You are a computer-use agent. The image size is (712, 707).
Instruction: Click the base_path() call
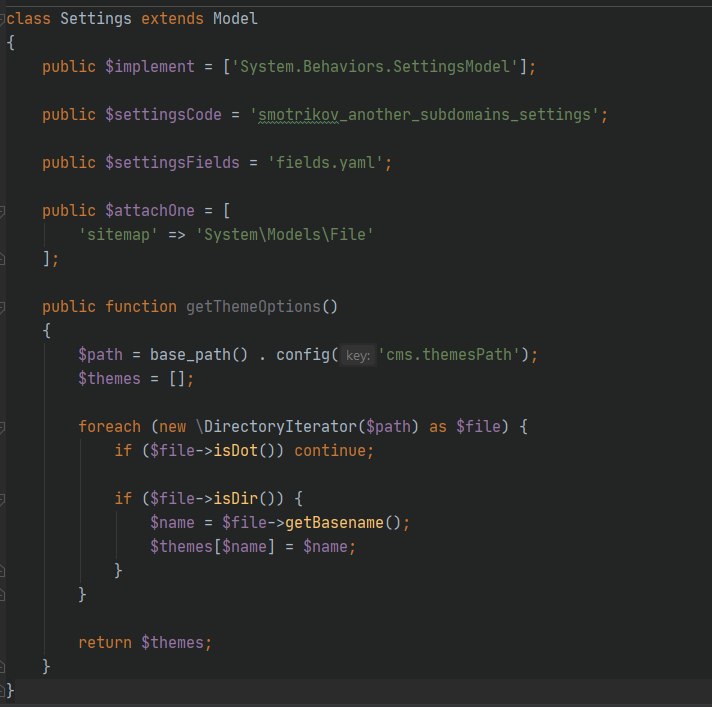[199, 355]
